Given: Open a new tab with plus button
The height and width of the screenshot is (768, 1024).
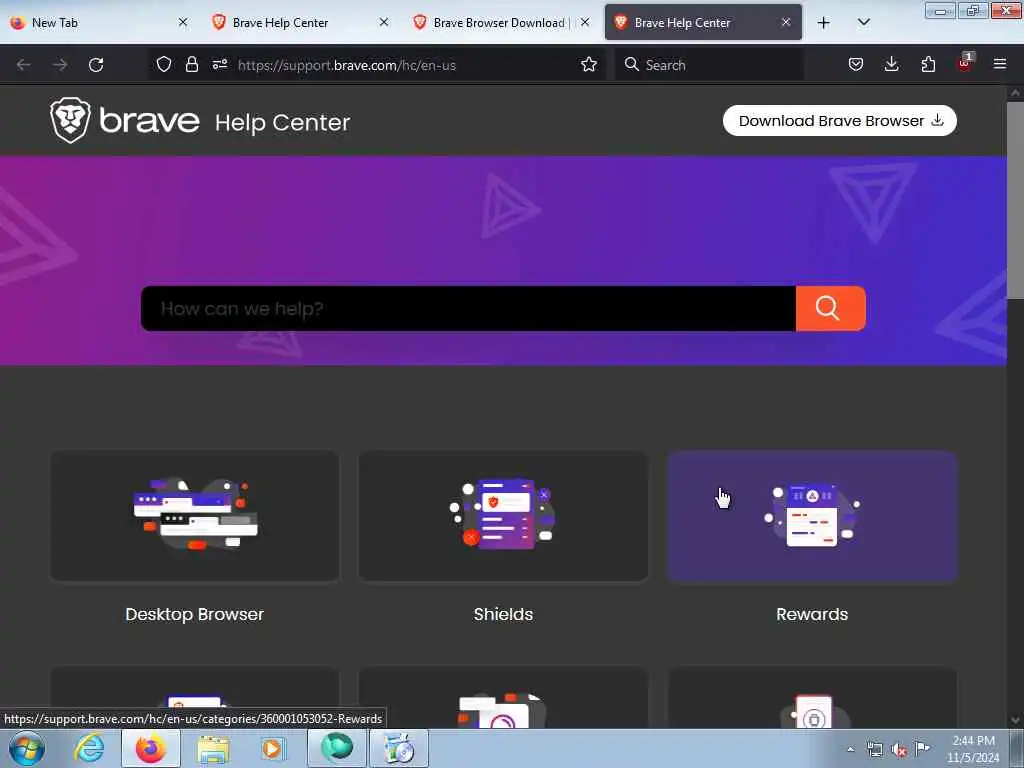Looking at the screenshot, I should (x=824, y=23).
